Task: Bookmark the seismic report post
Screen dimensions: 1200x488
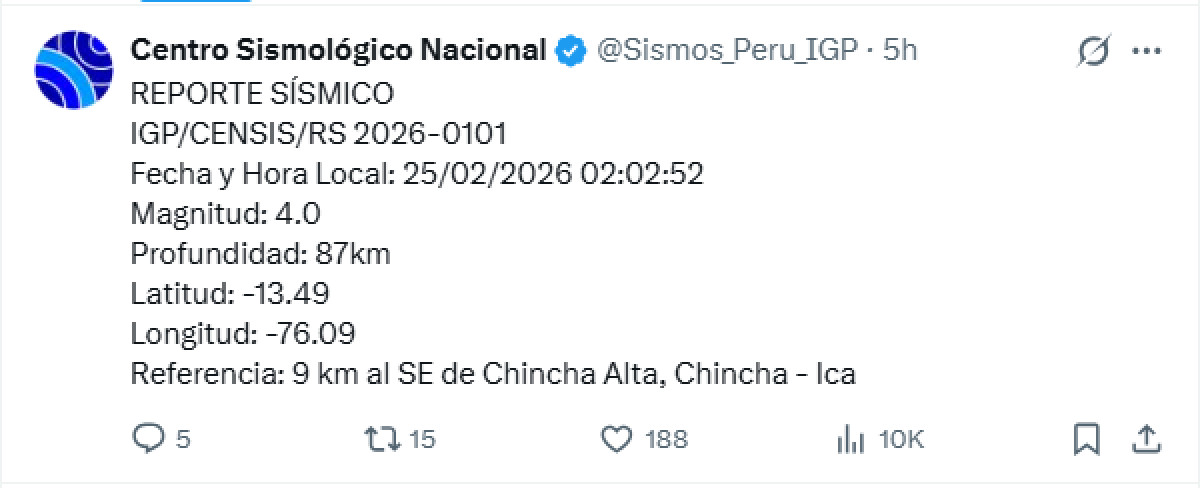Action: 1087,438
